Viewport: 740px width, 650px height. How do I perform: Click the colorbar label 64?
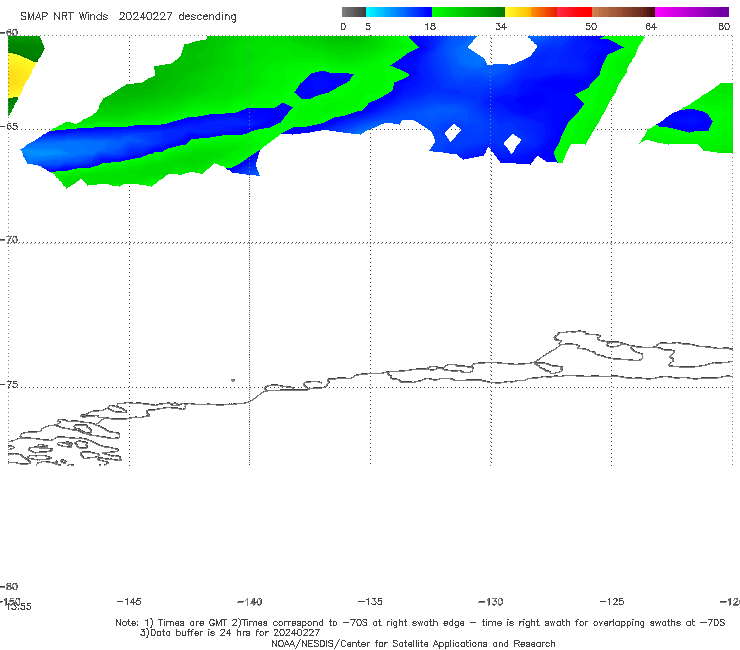pos(651,27)
